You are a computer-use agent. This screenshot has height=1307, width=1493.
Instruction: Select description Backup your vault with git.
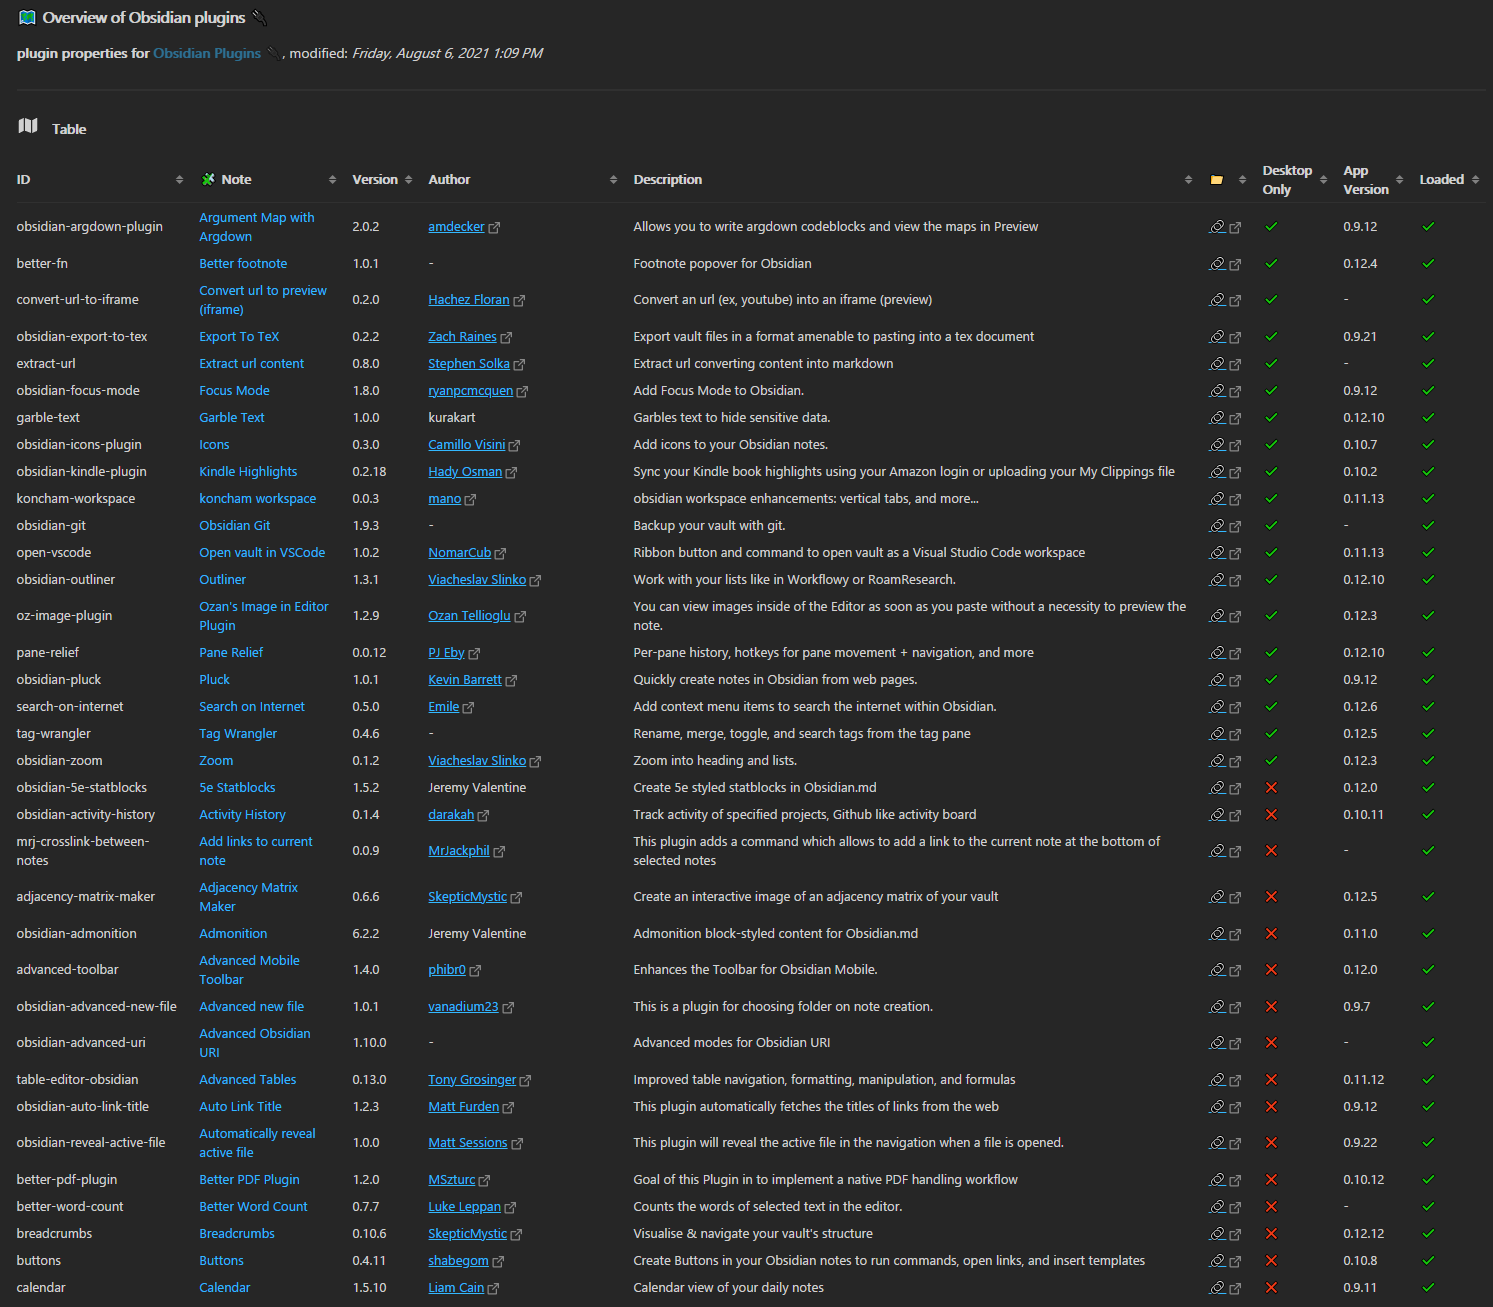pos(709,526)
